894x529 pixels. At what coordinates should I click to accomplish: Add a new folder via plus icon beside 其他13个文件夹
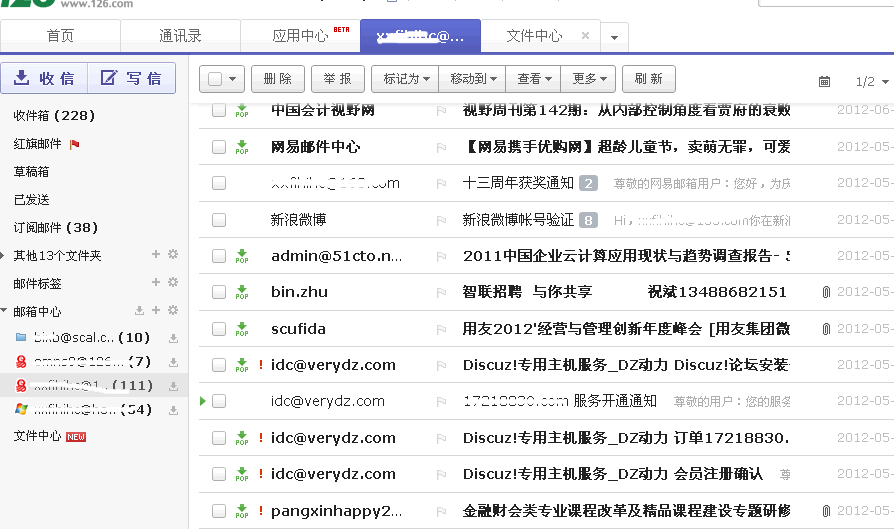coord(156,254)
